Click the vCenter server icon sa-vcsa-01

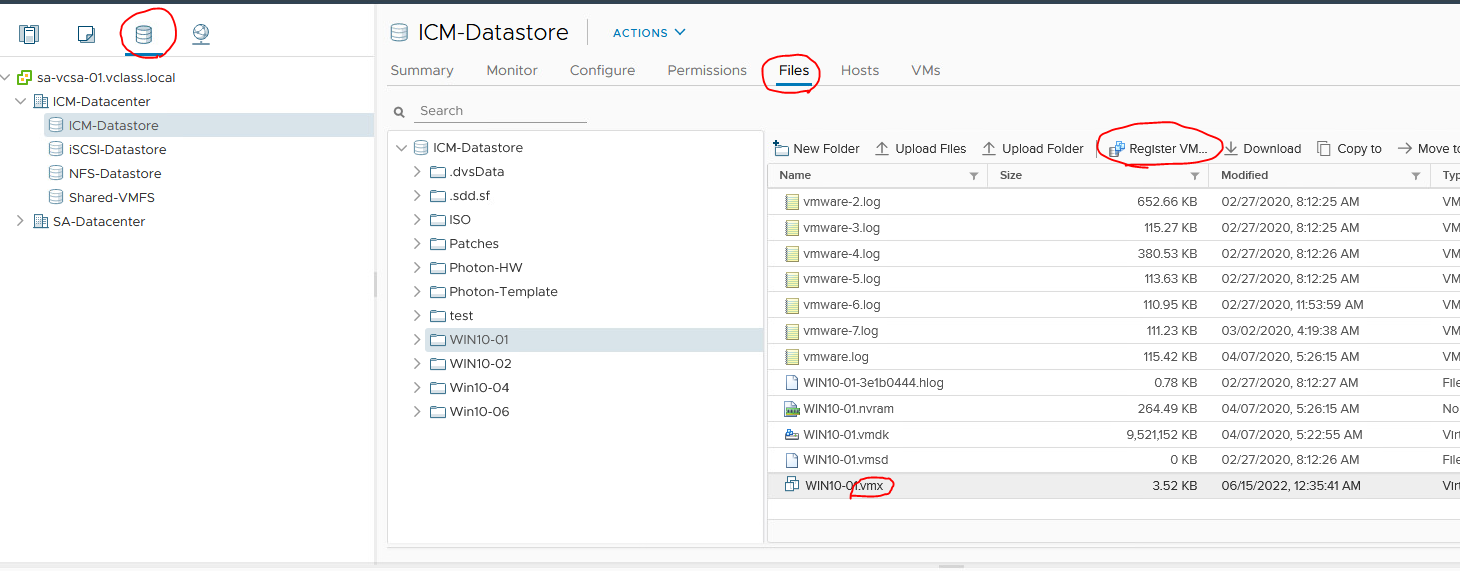[25, 77]
